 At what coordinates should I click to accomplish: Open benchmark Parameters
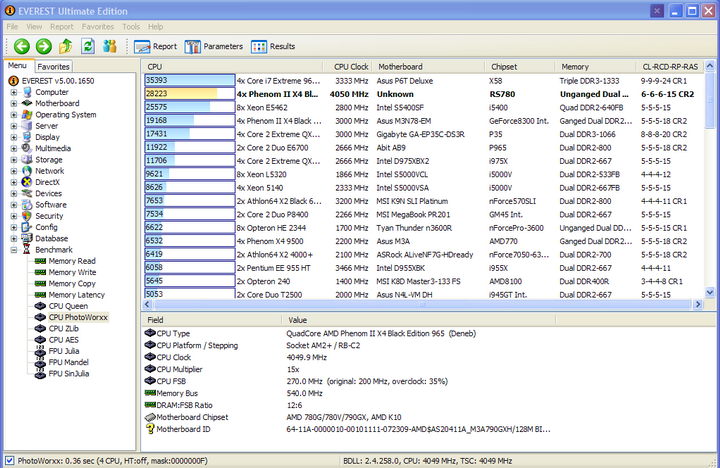[x=214, y=46]
